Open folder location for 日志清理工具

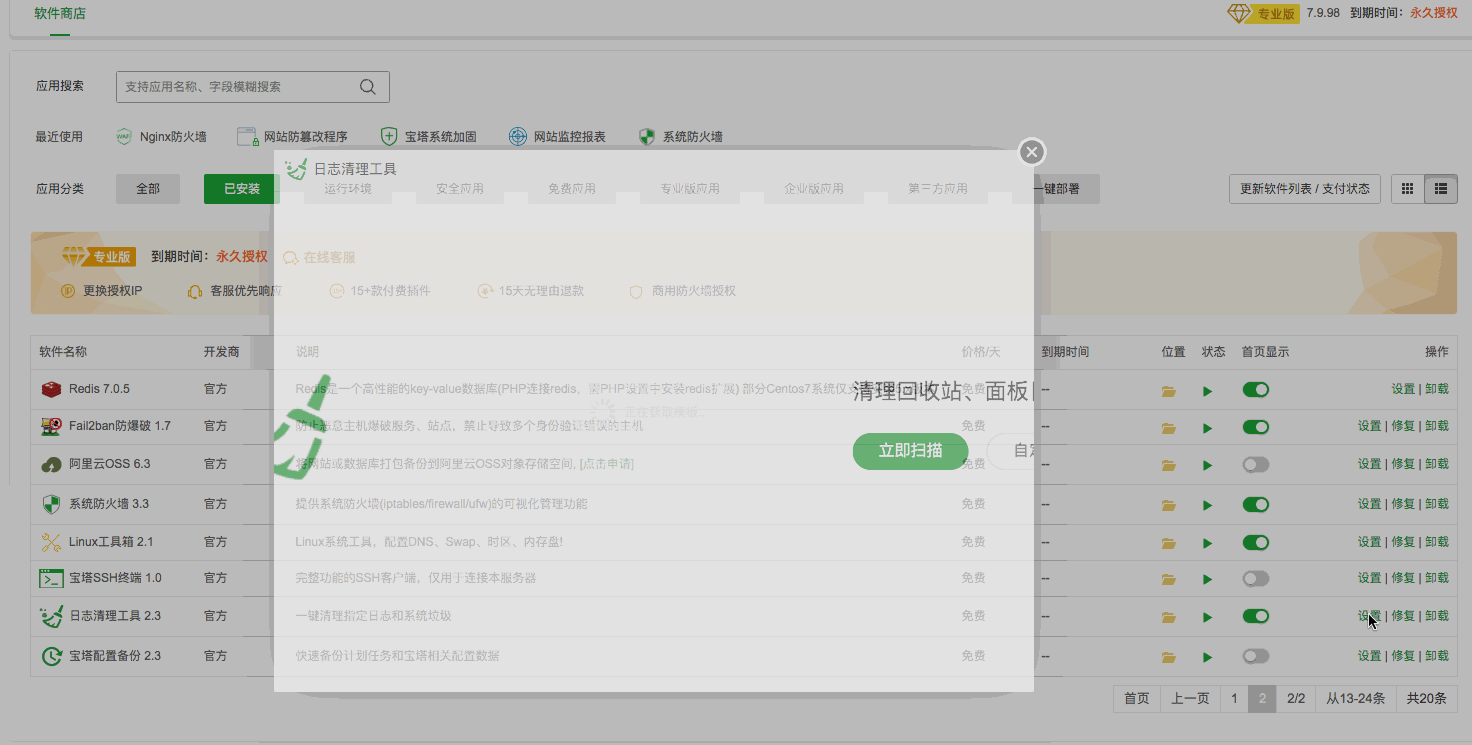pyautogui.click(x=1168, y=618)
